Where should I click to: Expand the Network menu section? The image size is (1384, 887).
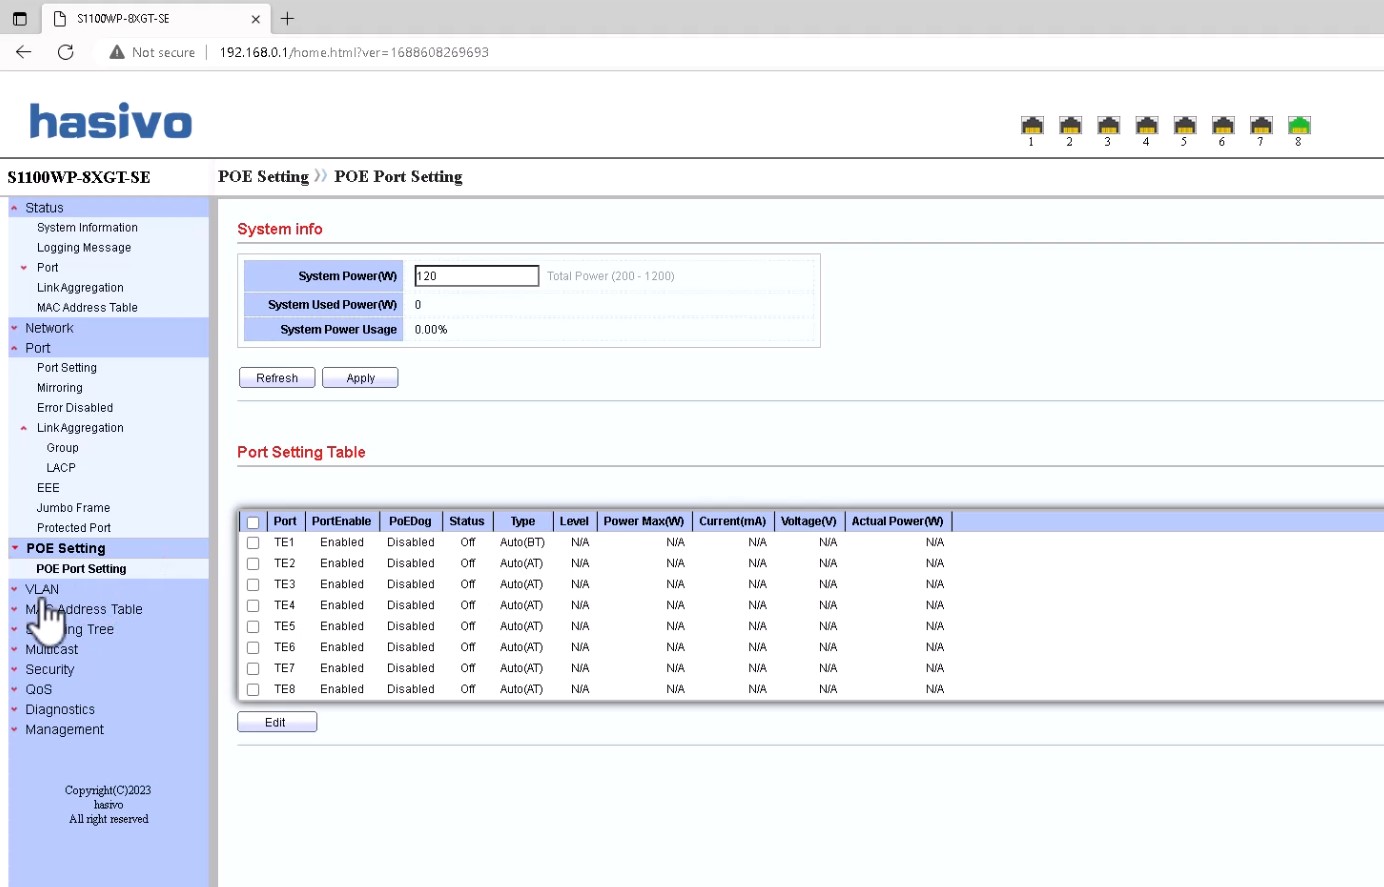pyautogui.click(x=49, y=328)
